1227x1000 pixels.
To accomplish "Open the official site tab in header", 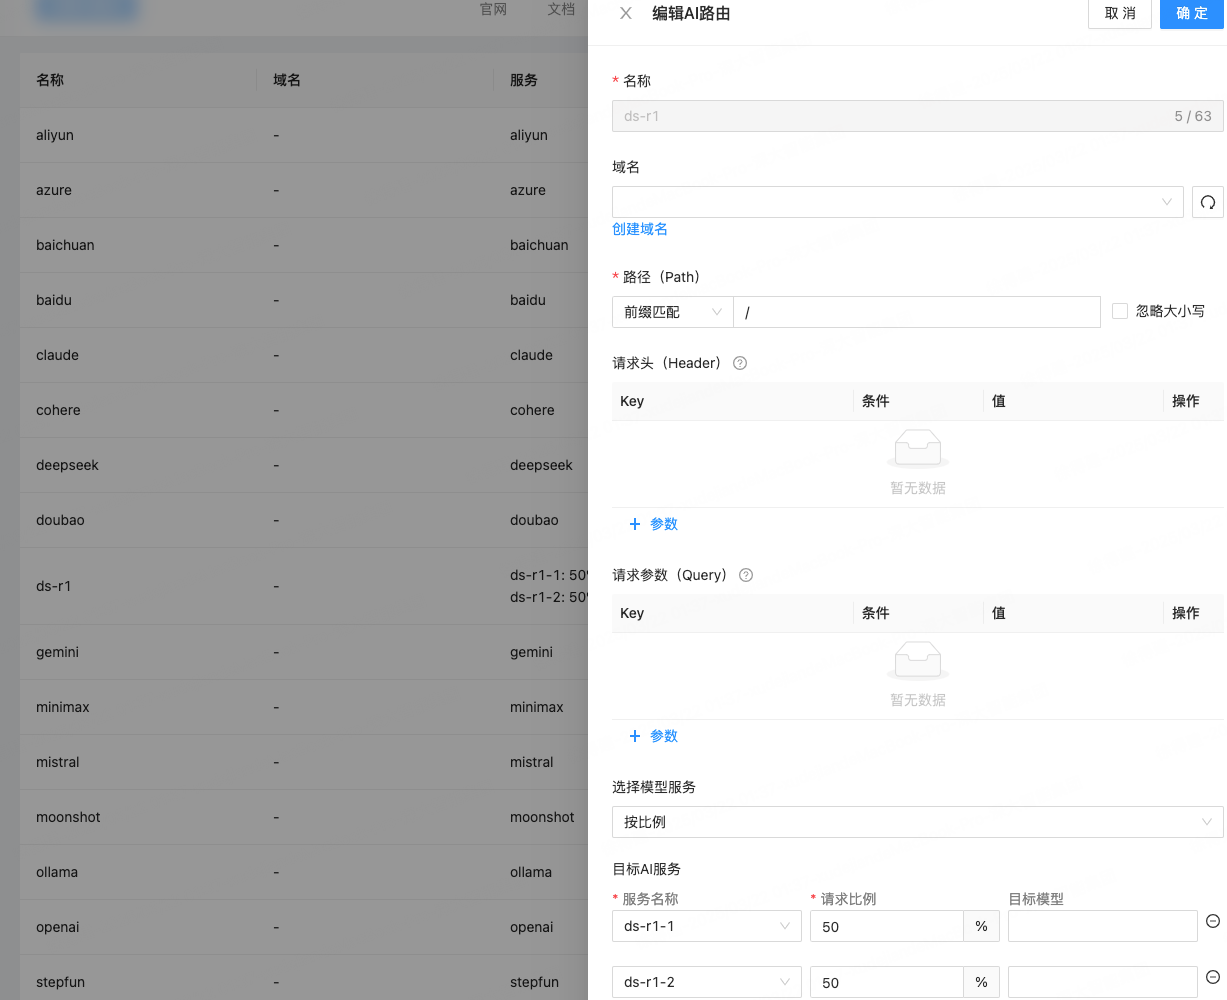I will 493,9.
